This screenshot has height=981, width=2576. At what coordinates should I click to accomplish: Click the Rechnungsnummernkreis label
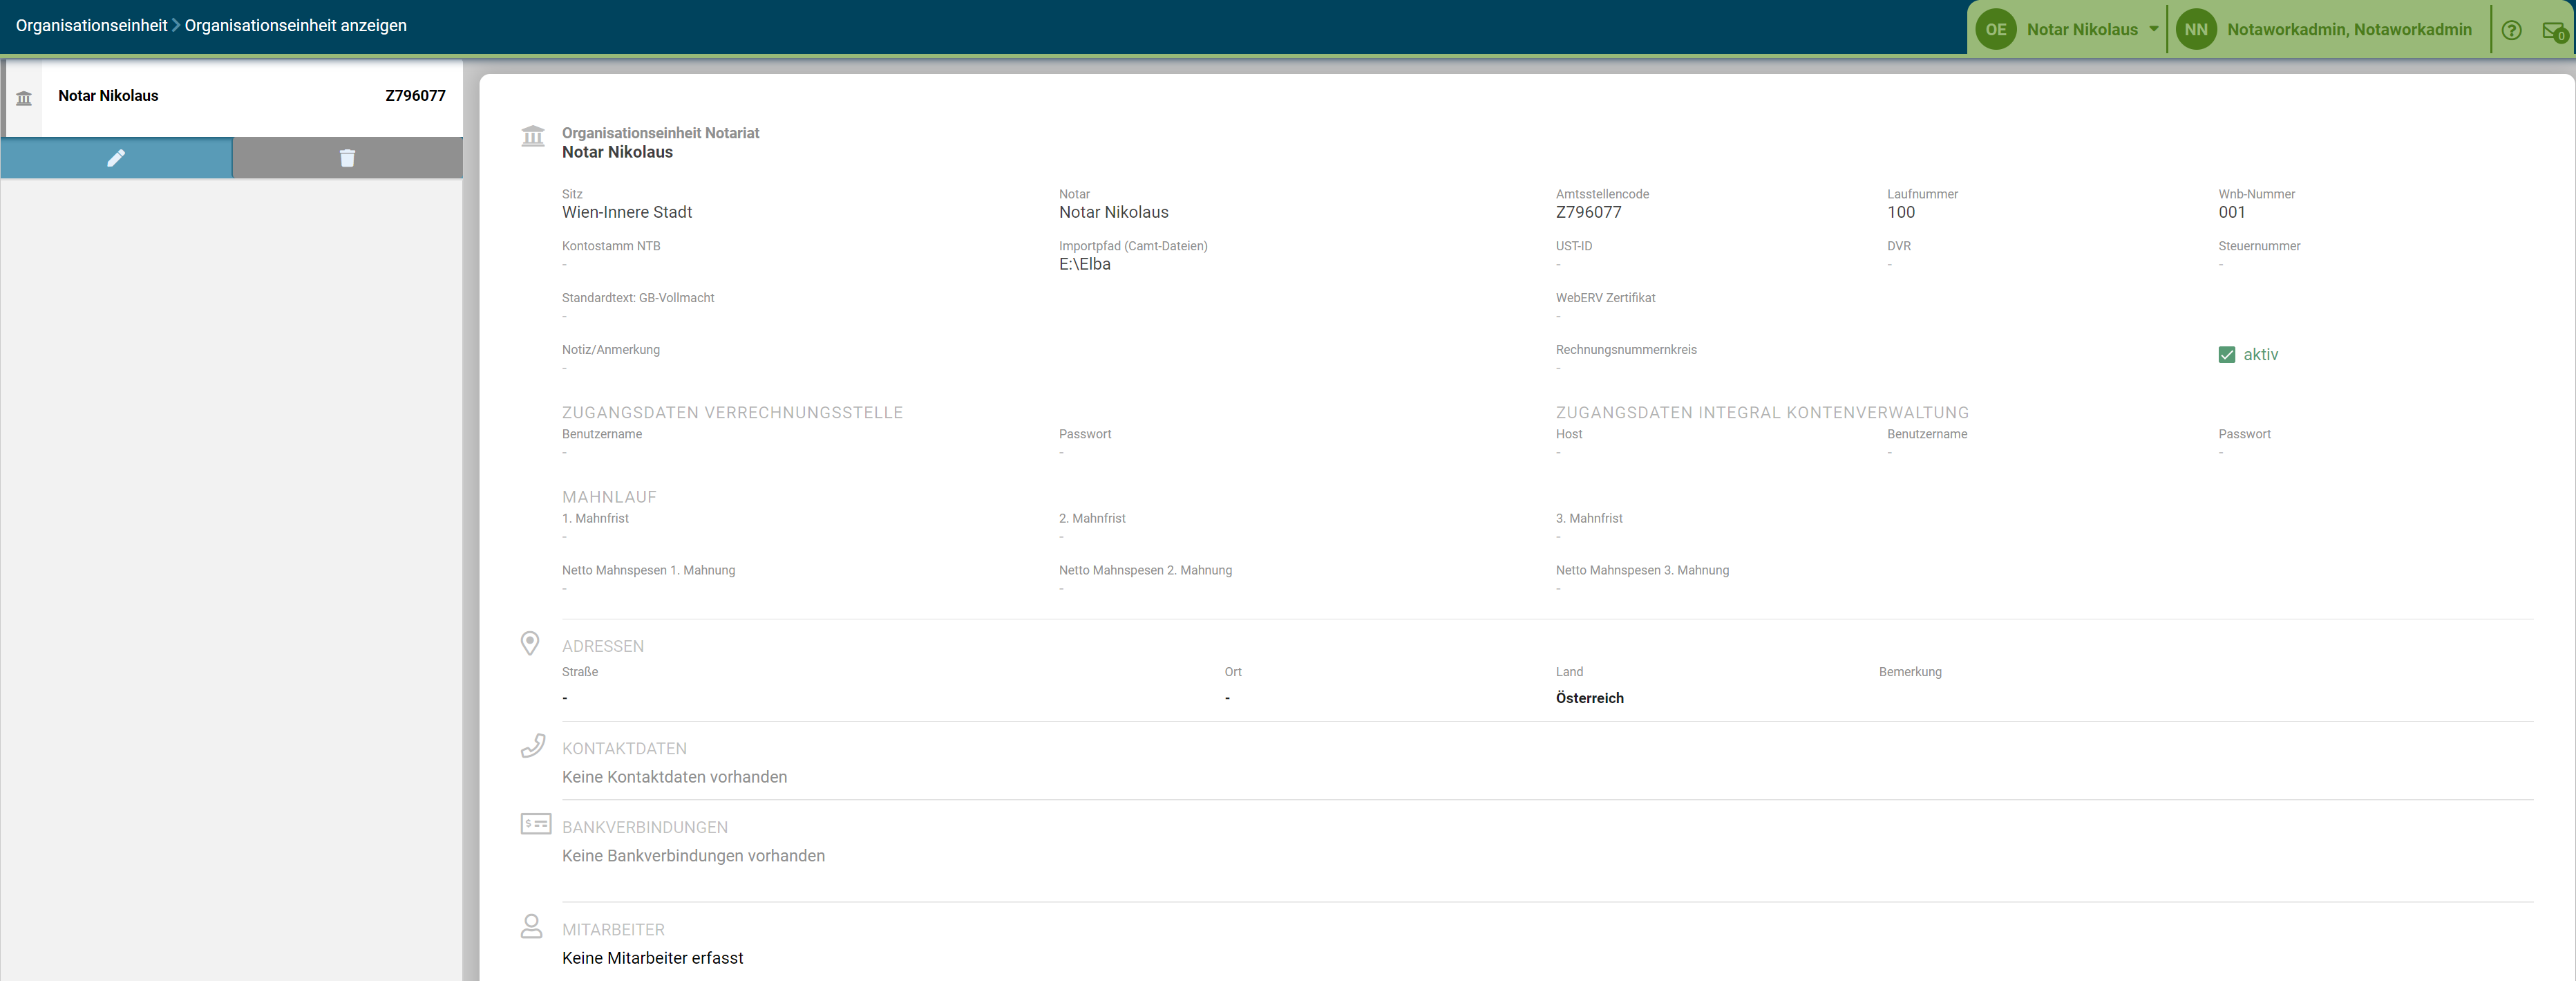point(1626,350)
